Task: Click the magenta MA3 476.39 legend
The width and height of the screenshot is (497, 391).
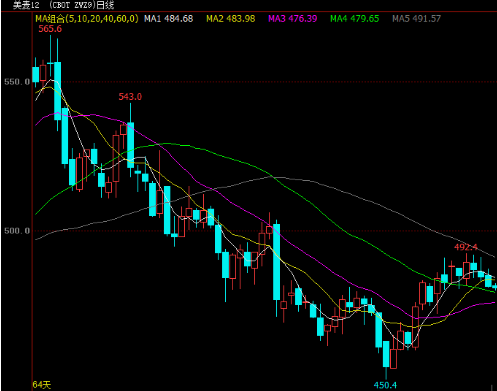Action: [x=293, y=19]
